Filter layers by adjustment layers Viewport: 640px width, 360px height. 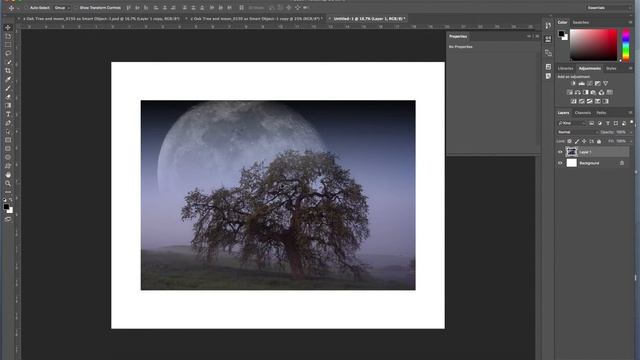pyautogui.click(x=600, y=123)
